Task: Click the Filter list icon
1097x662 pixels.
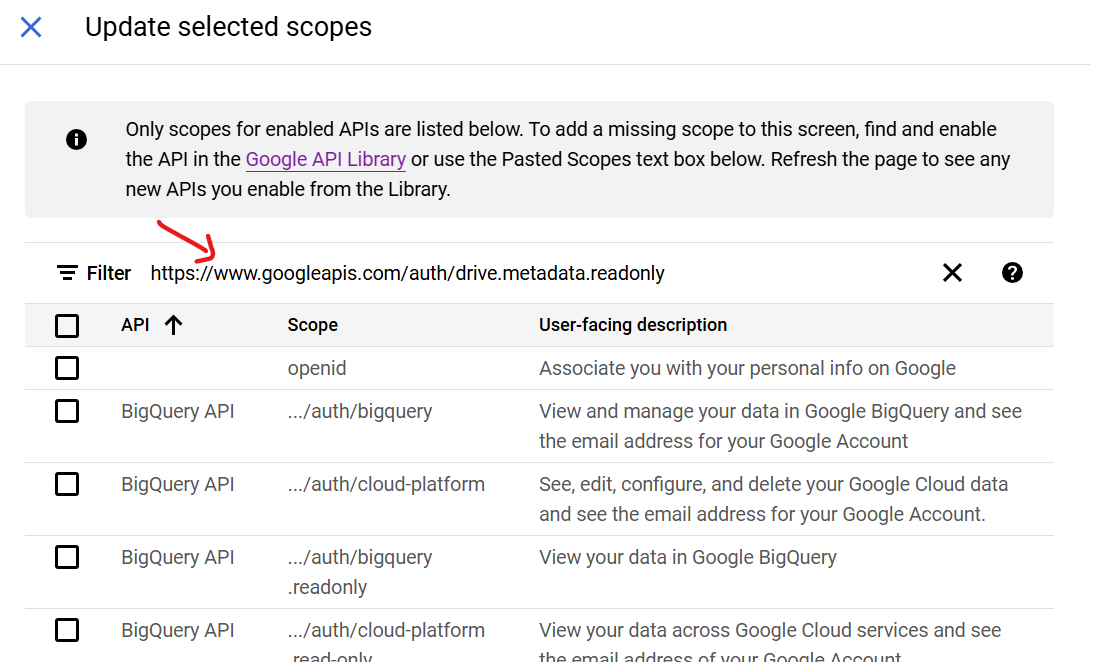Action: 67,273
